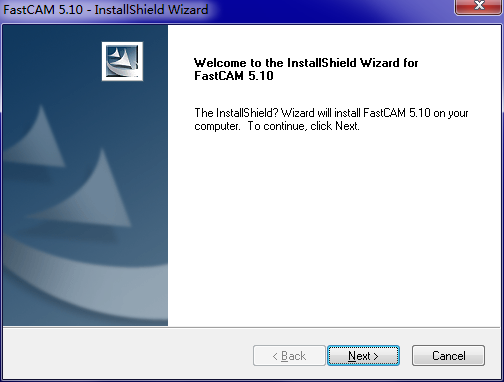Abort installation using the Cancel button
The image size is (504, 382).
(x=448, y=356)
